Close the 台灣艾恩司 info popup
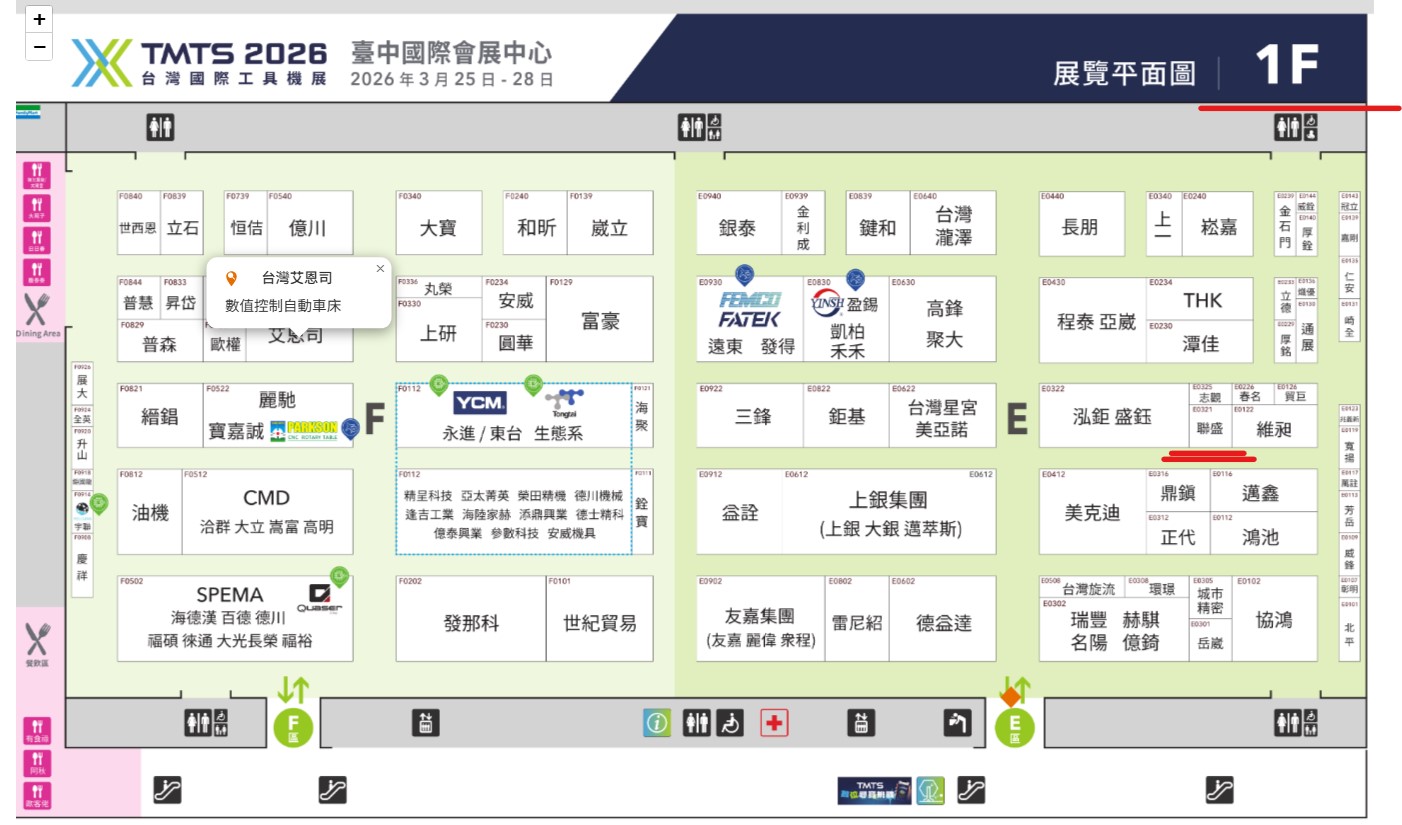Screen dimensions: 1402x825 click(380, 269)
